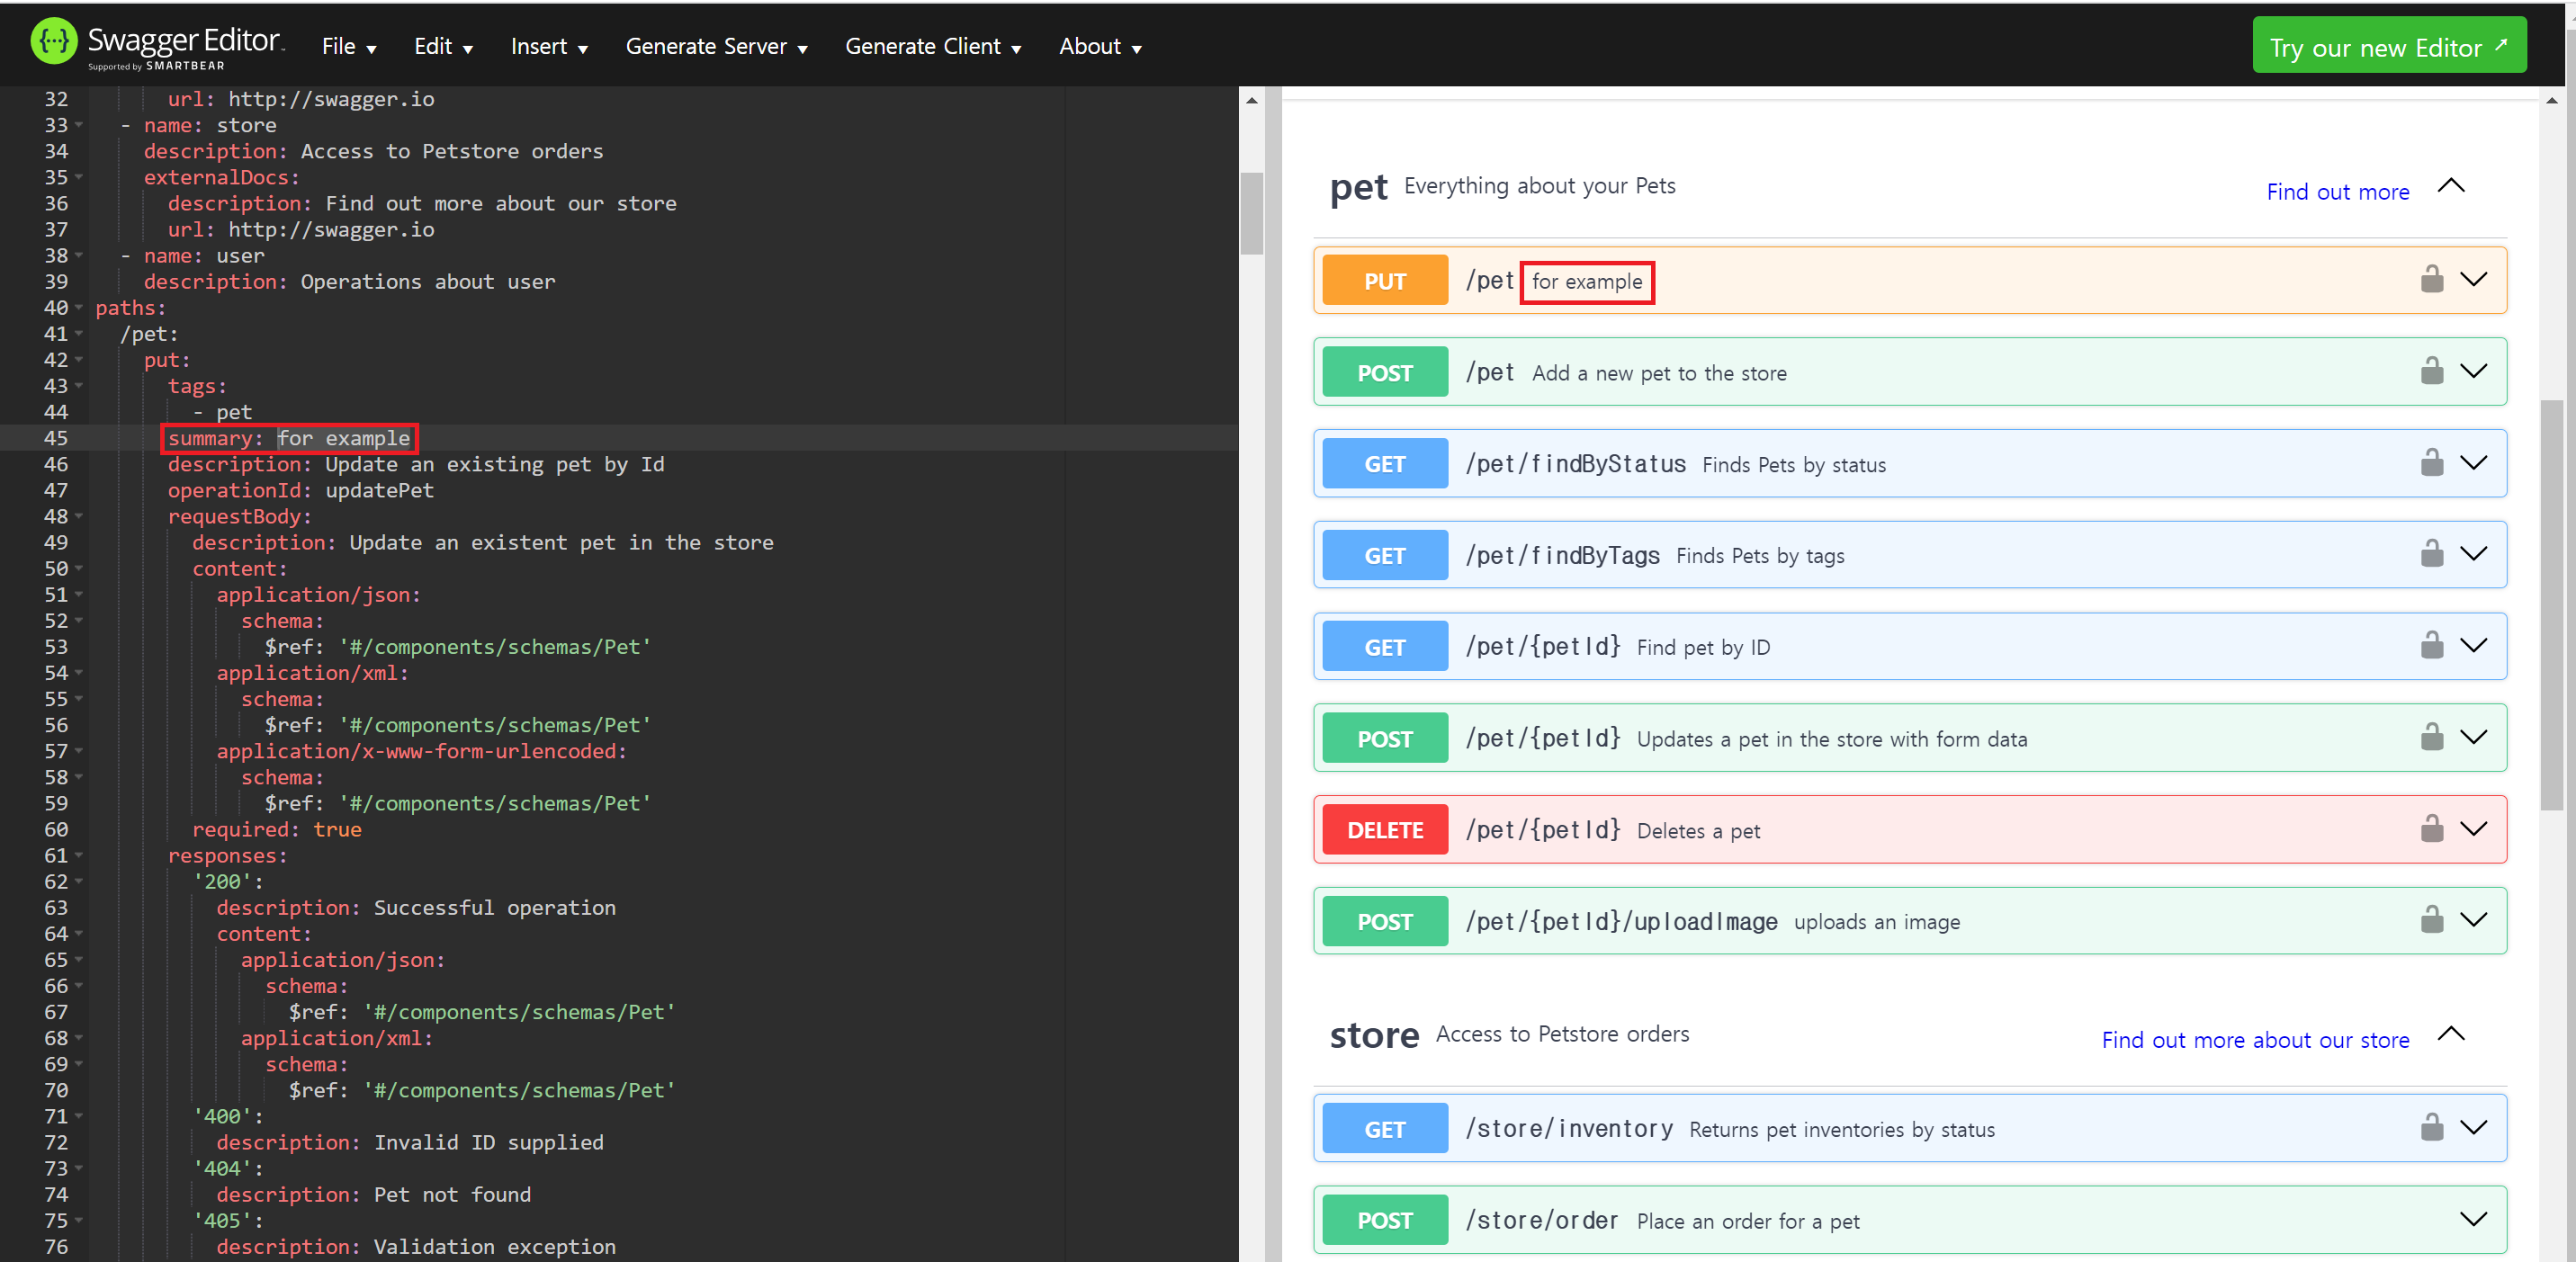Click the lock icon on POST /pet
Screen dimensions: 2576x1262
2431,372
